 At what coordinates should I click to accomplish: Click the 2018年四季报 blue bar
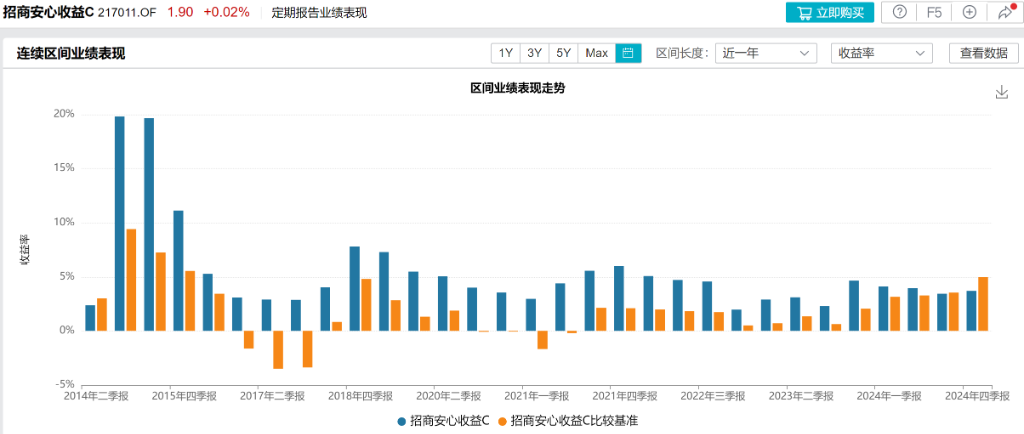pyautogui.click(x=355, y=288)
